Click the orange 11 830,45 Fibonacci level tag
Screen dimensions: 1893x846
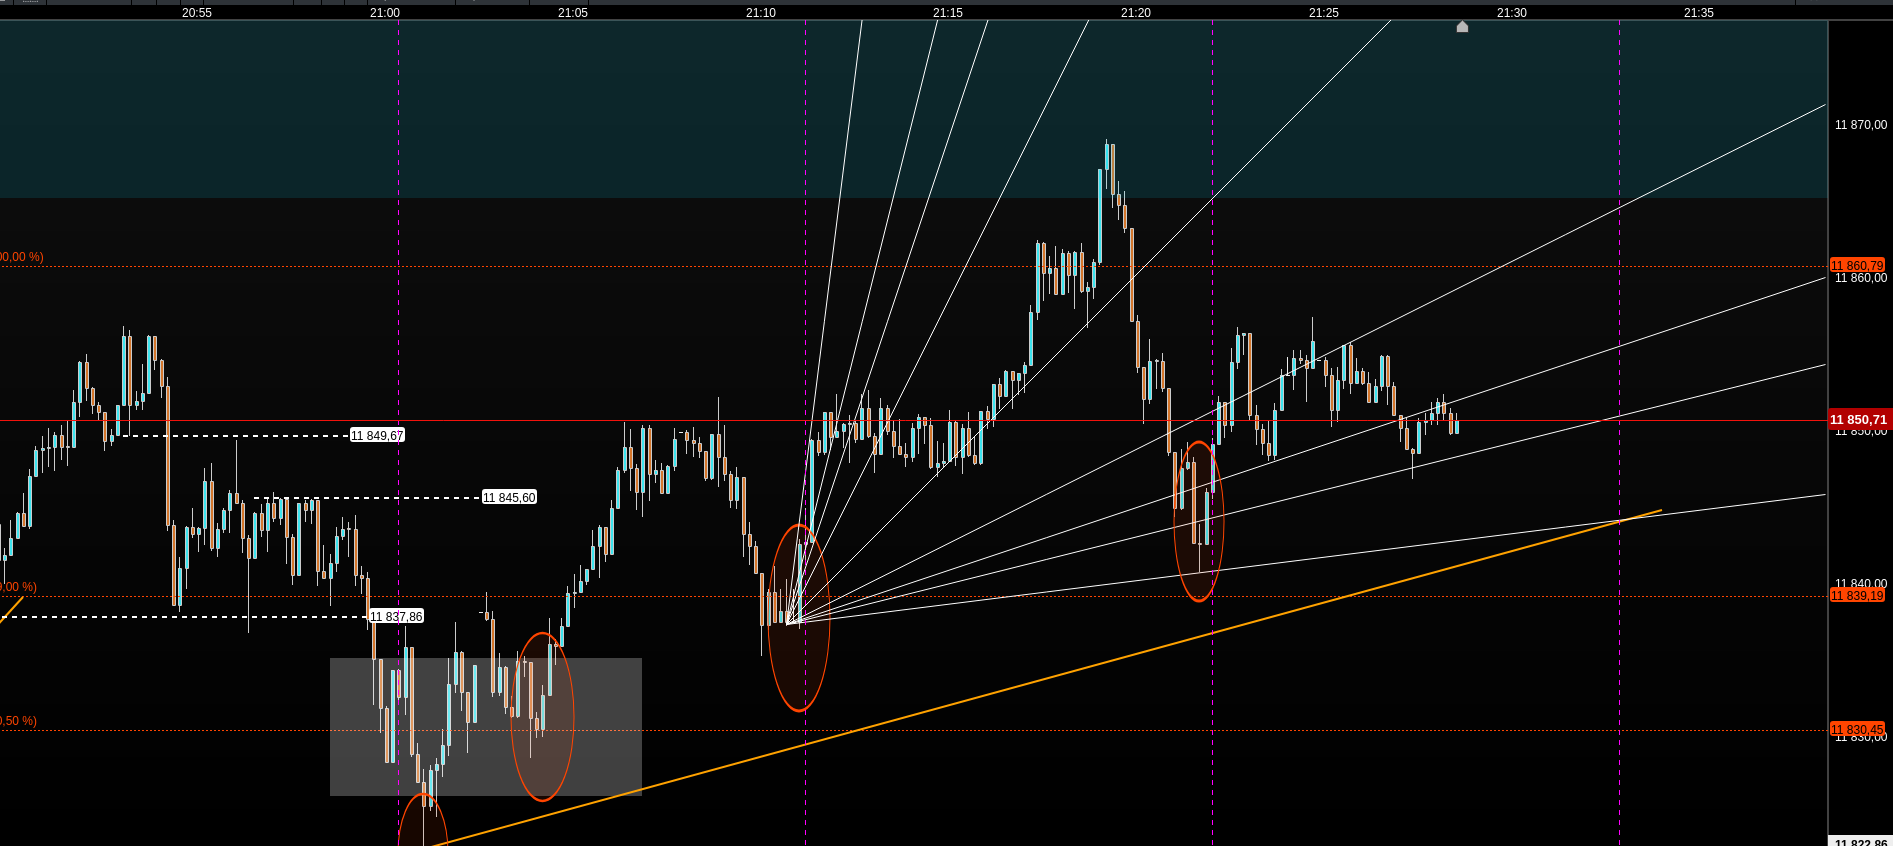pos(1857,729)
